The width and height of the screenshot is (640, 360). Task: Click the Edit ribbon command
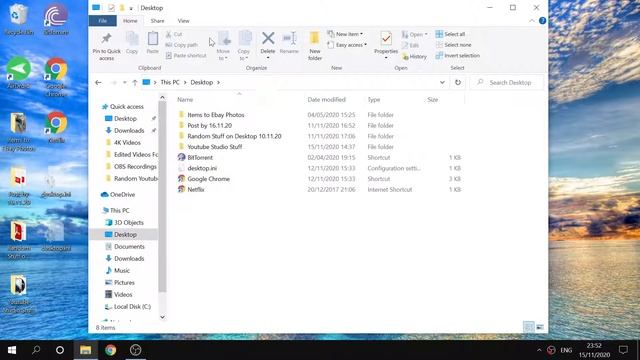(x=410, y=45)
